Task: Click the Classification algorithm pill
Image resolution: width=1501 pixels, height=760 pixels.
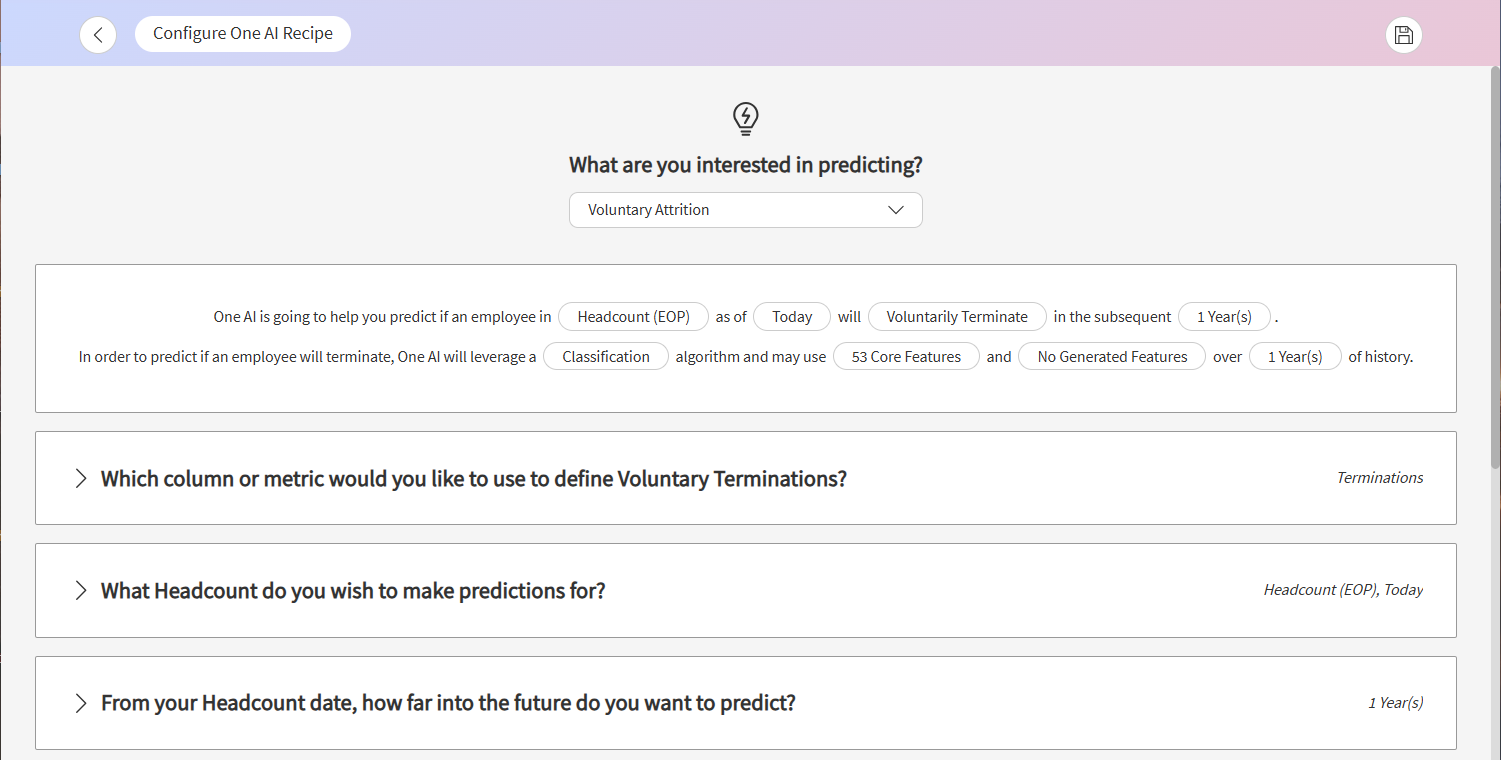Action: [606, 356]
